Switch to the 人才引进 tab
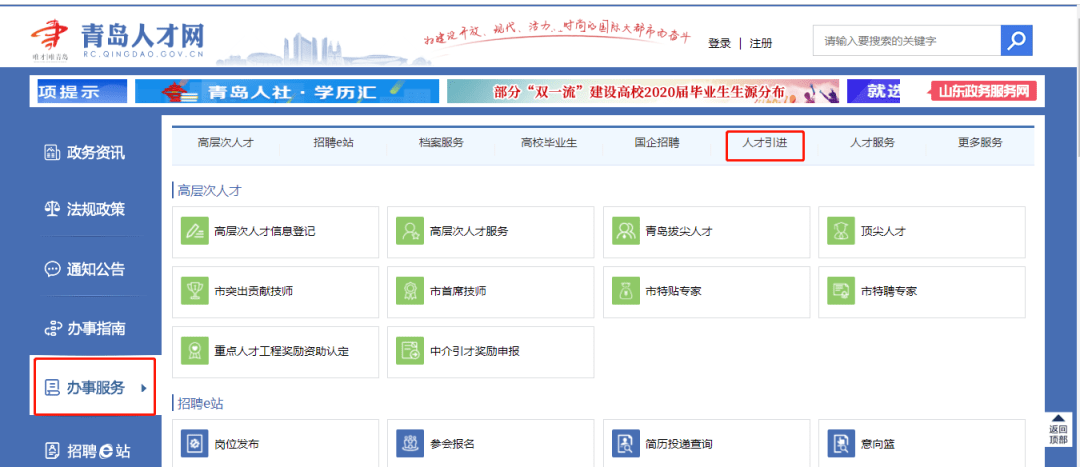Viewport: 1080px width, 467px height. 765,143
